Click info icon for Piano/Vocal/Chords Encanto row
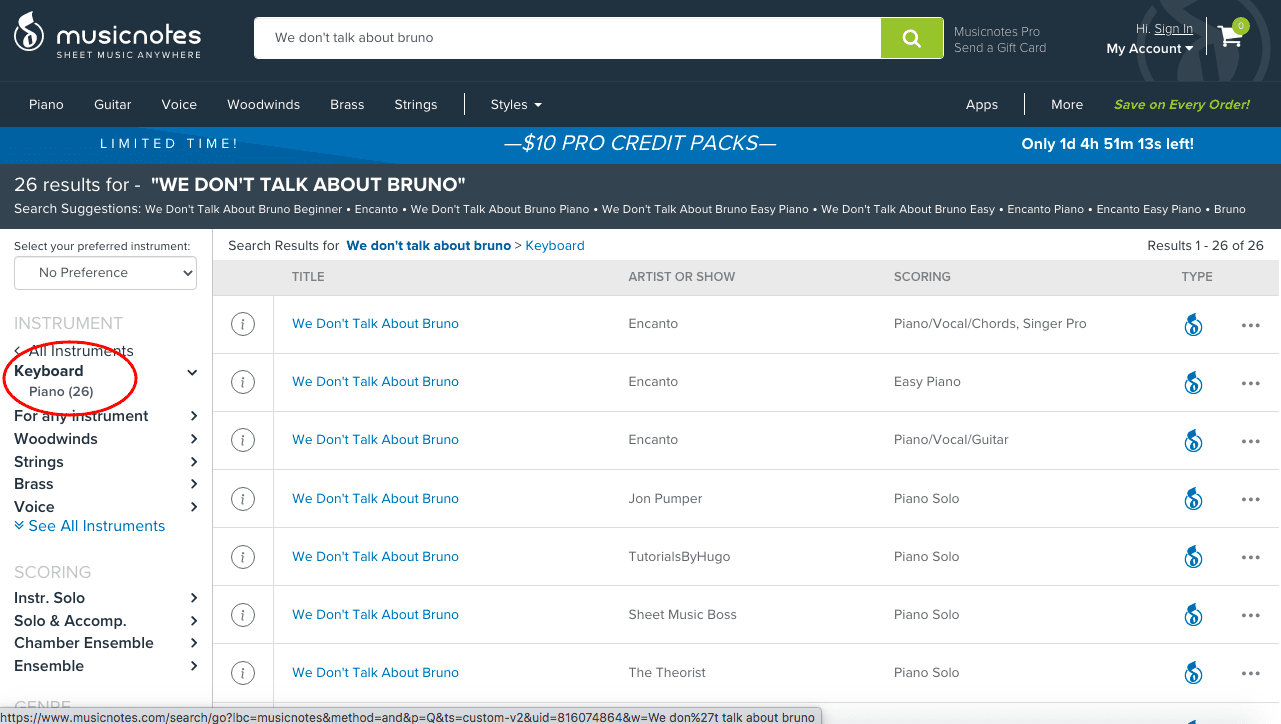1281x724 pixels. pyautogui.click(x=243, y=324)
